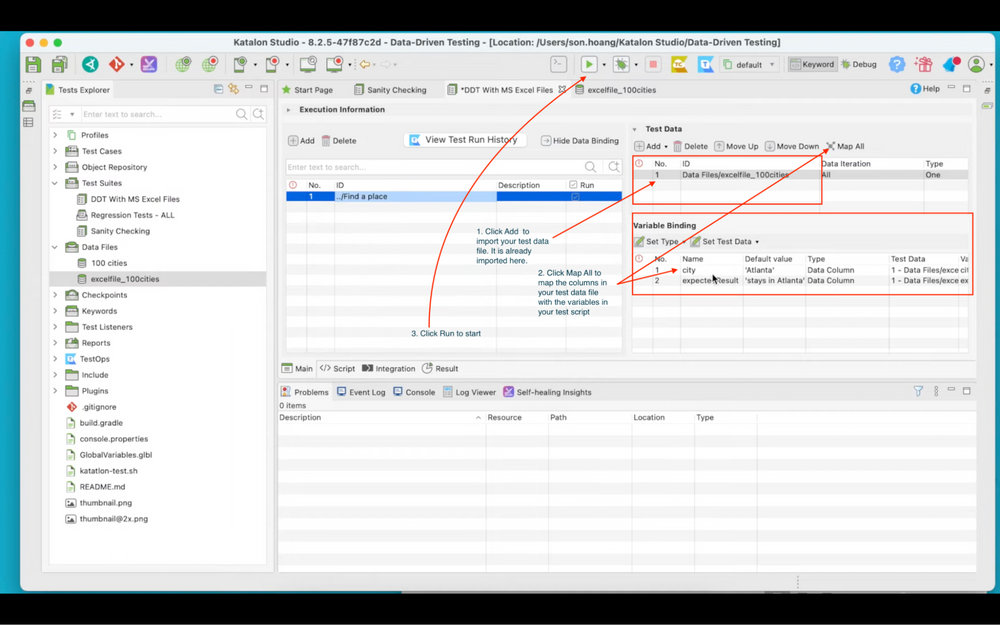The height and width of the screenshot is (625, 1000).
Task: Run the test suite using the green play icon
Action: 589,63
